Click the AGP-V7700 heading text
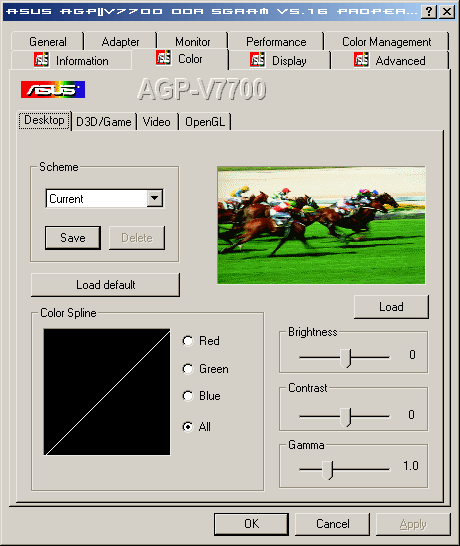Screen dimensions: 460x546 [x=202, y=89]
